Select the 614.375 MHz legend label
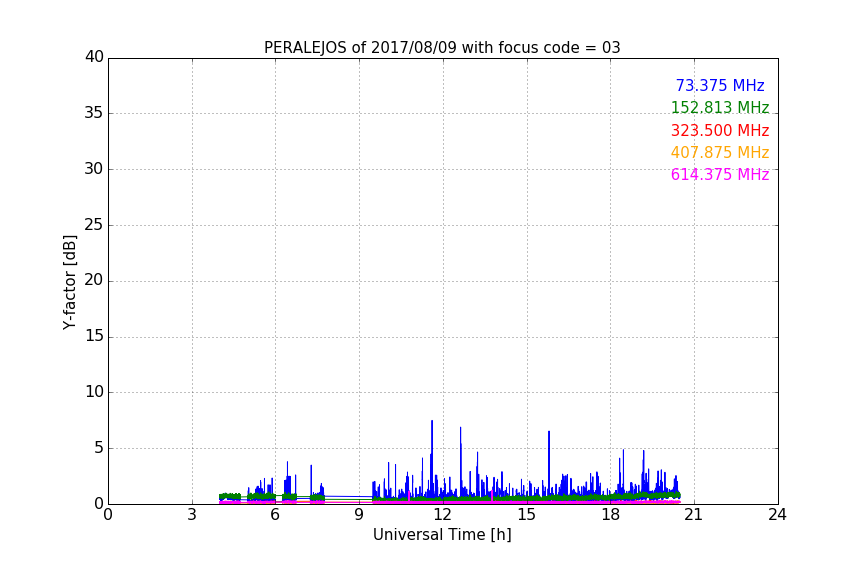The image size is (864, 576). tap(720, 174)
